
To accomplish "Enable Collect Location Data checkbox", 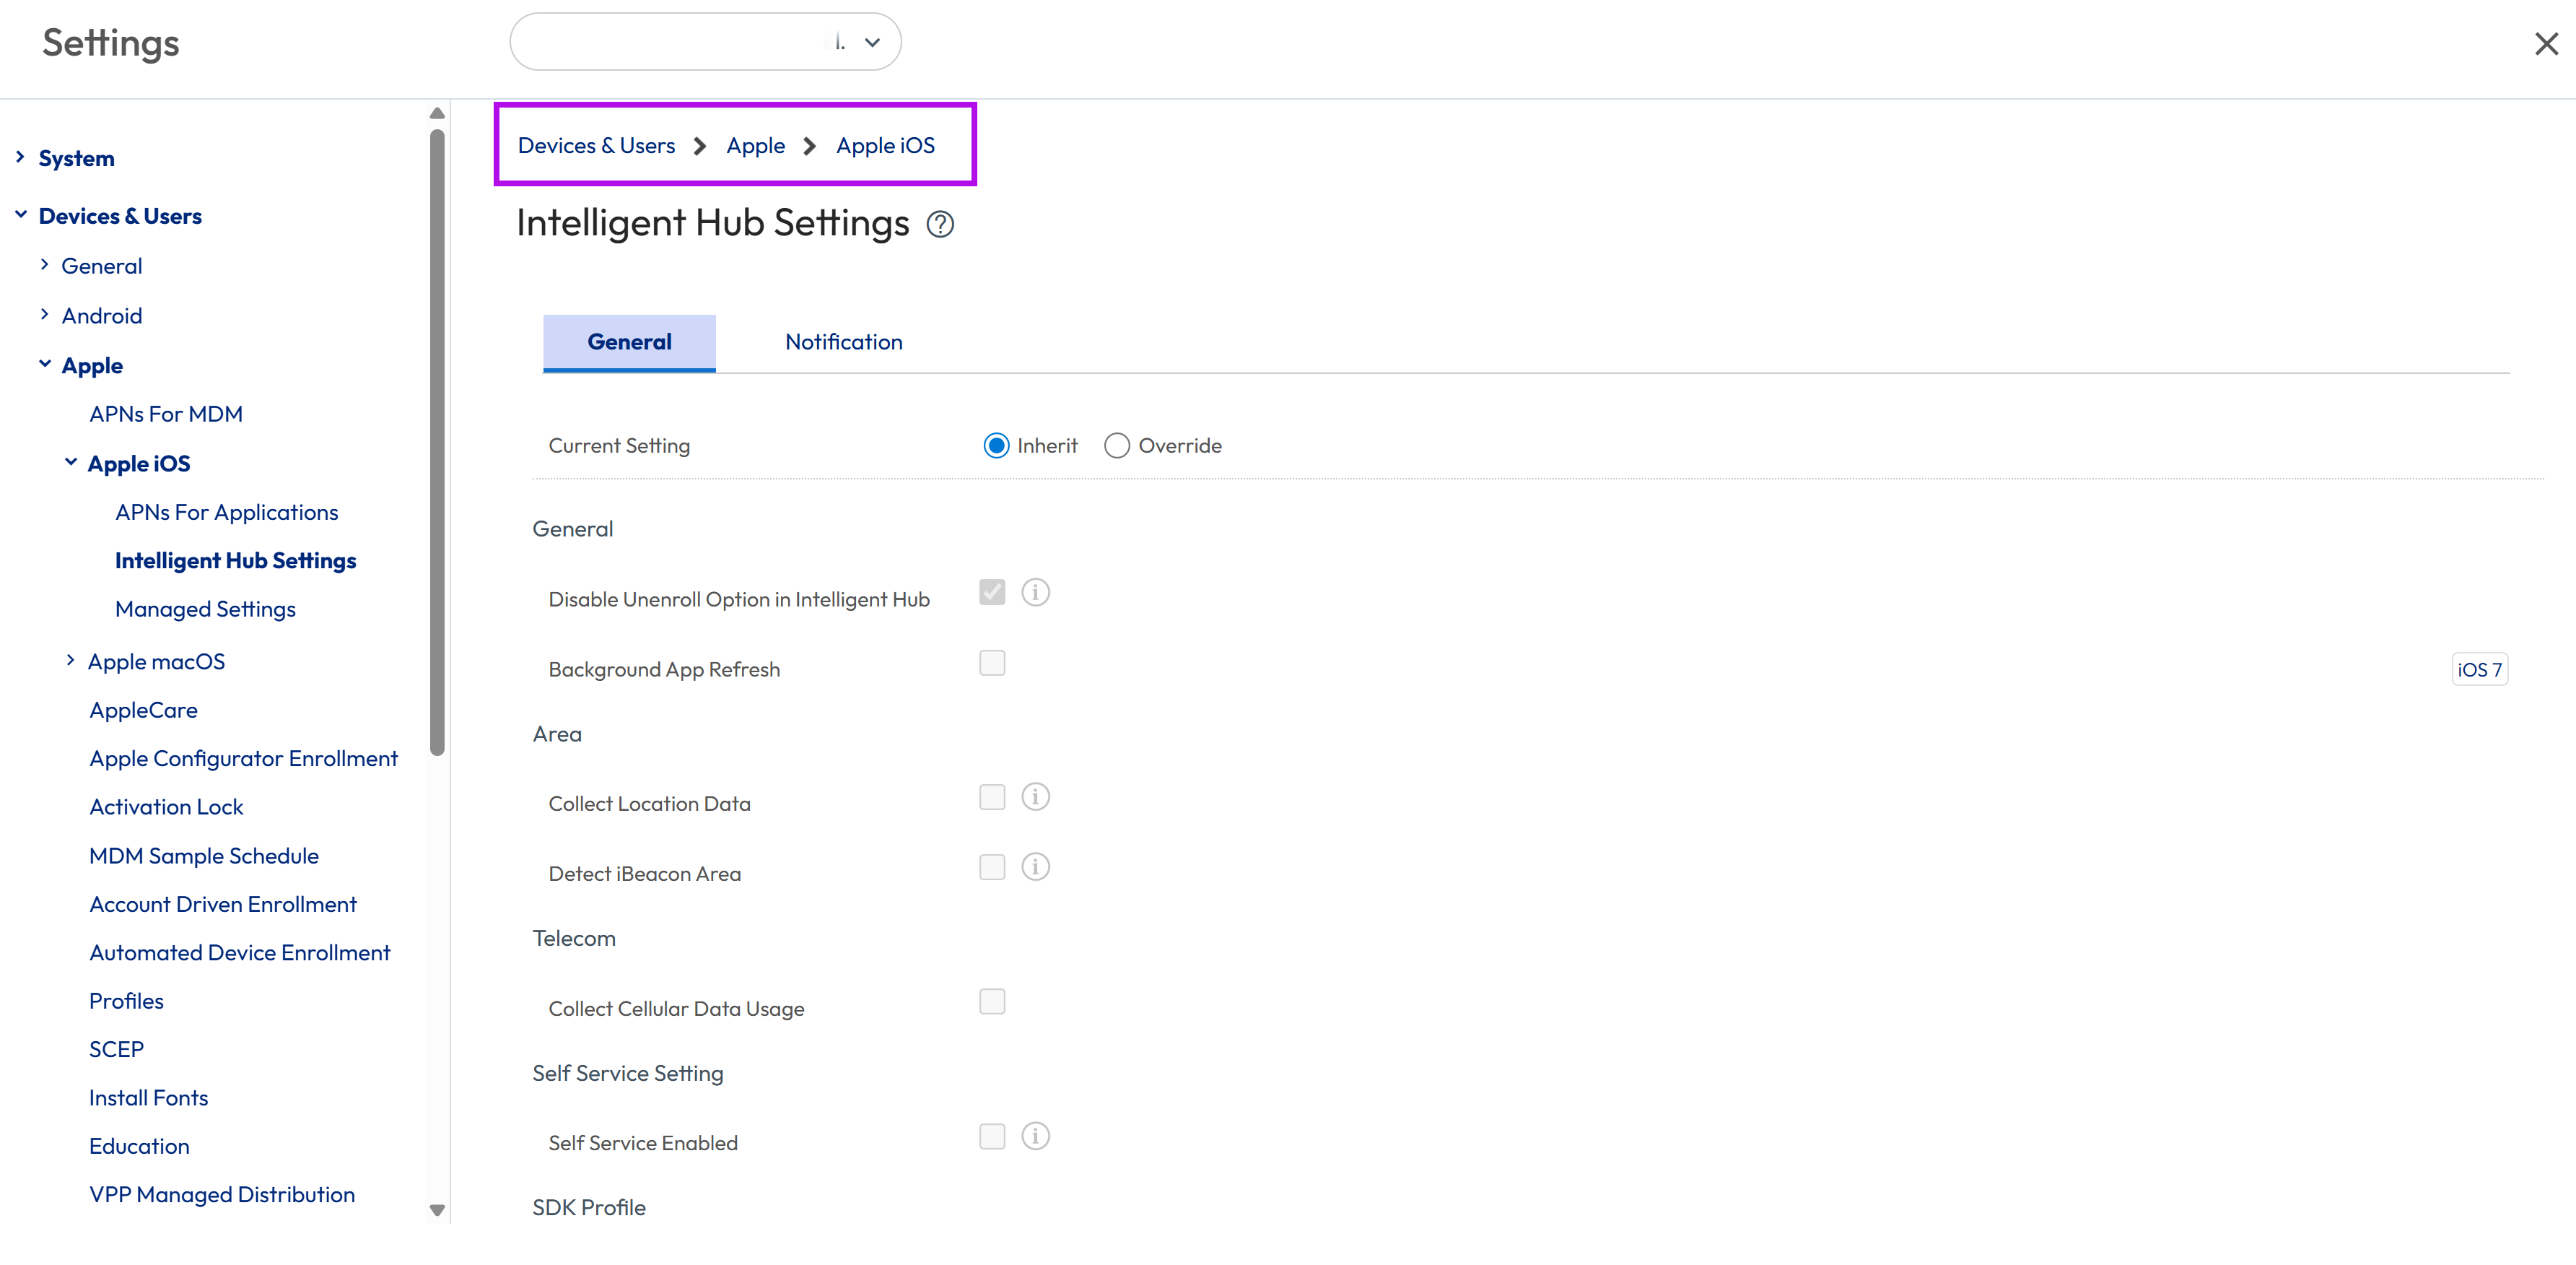I will [x=992, y=797].
